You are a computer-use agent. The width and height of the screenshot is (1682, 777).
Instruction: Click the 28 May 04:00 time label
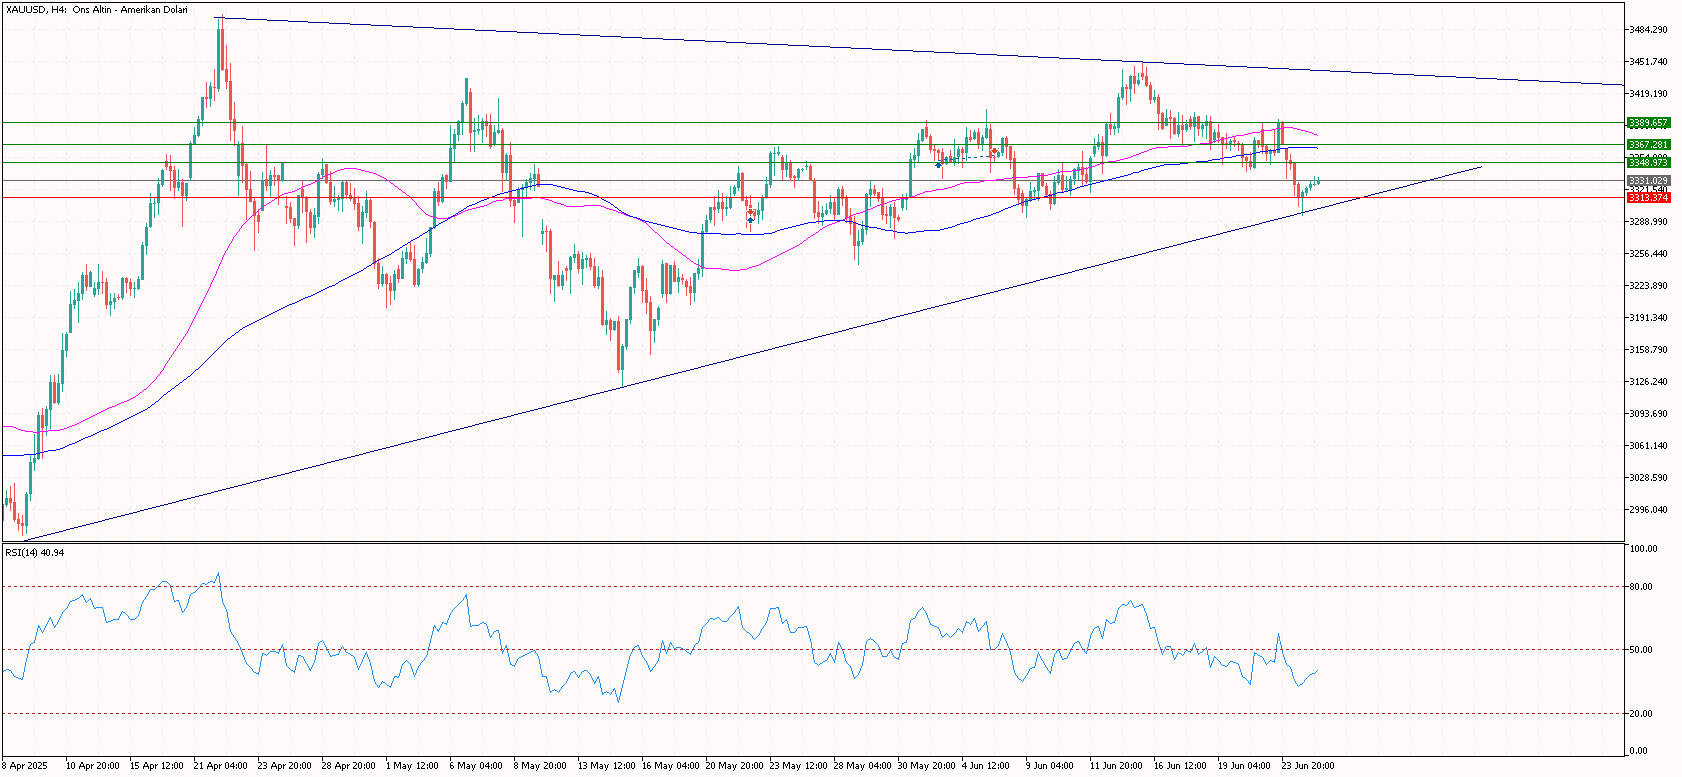(862, 766)
